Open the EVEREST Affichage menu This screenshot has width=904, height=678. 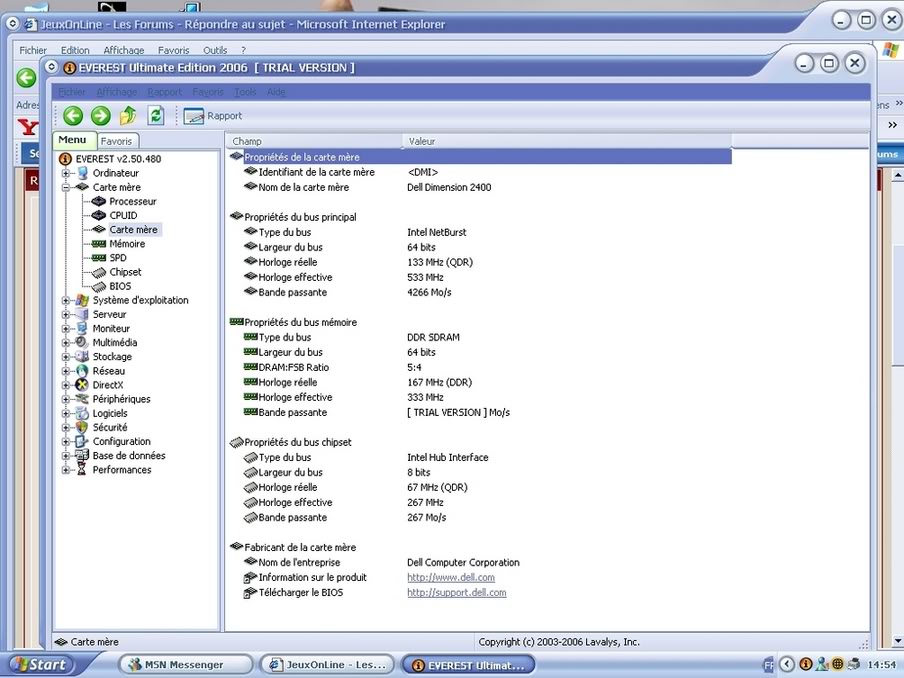(117, 92)
